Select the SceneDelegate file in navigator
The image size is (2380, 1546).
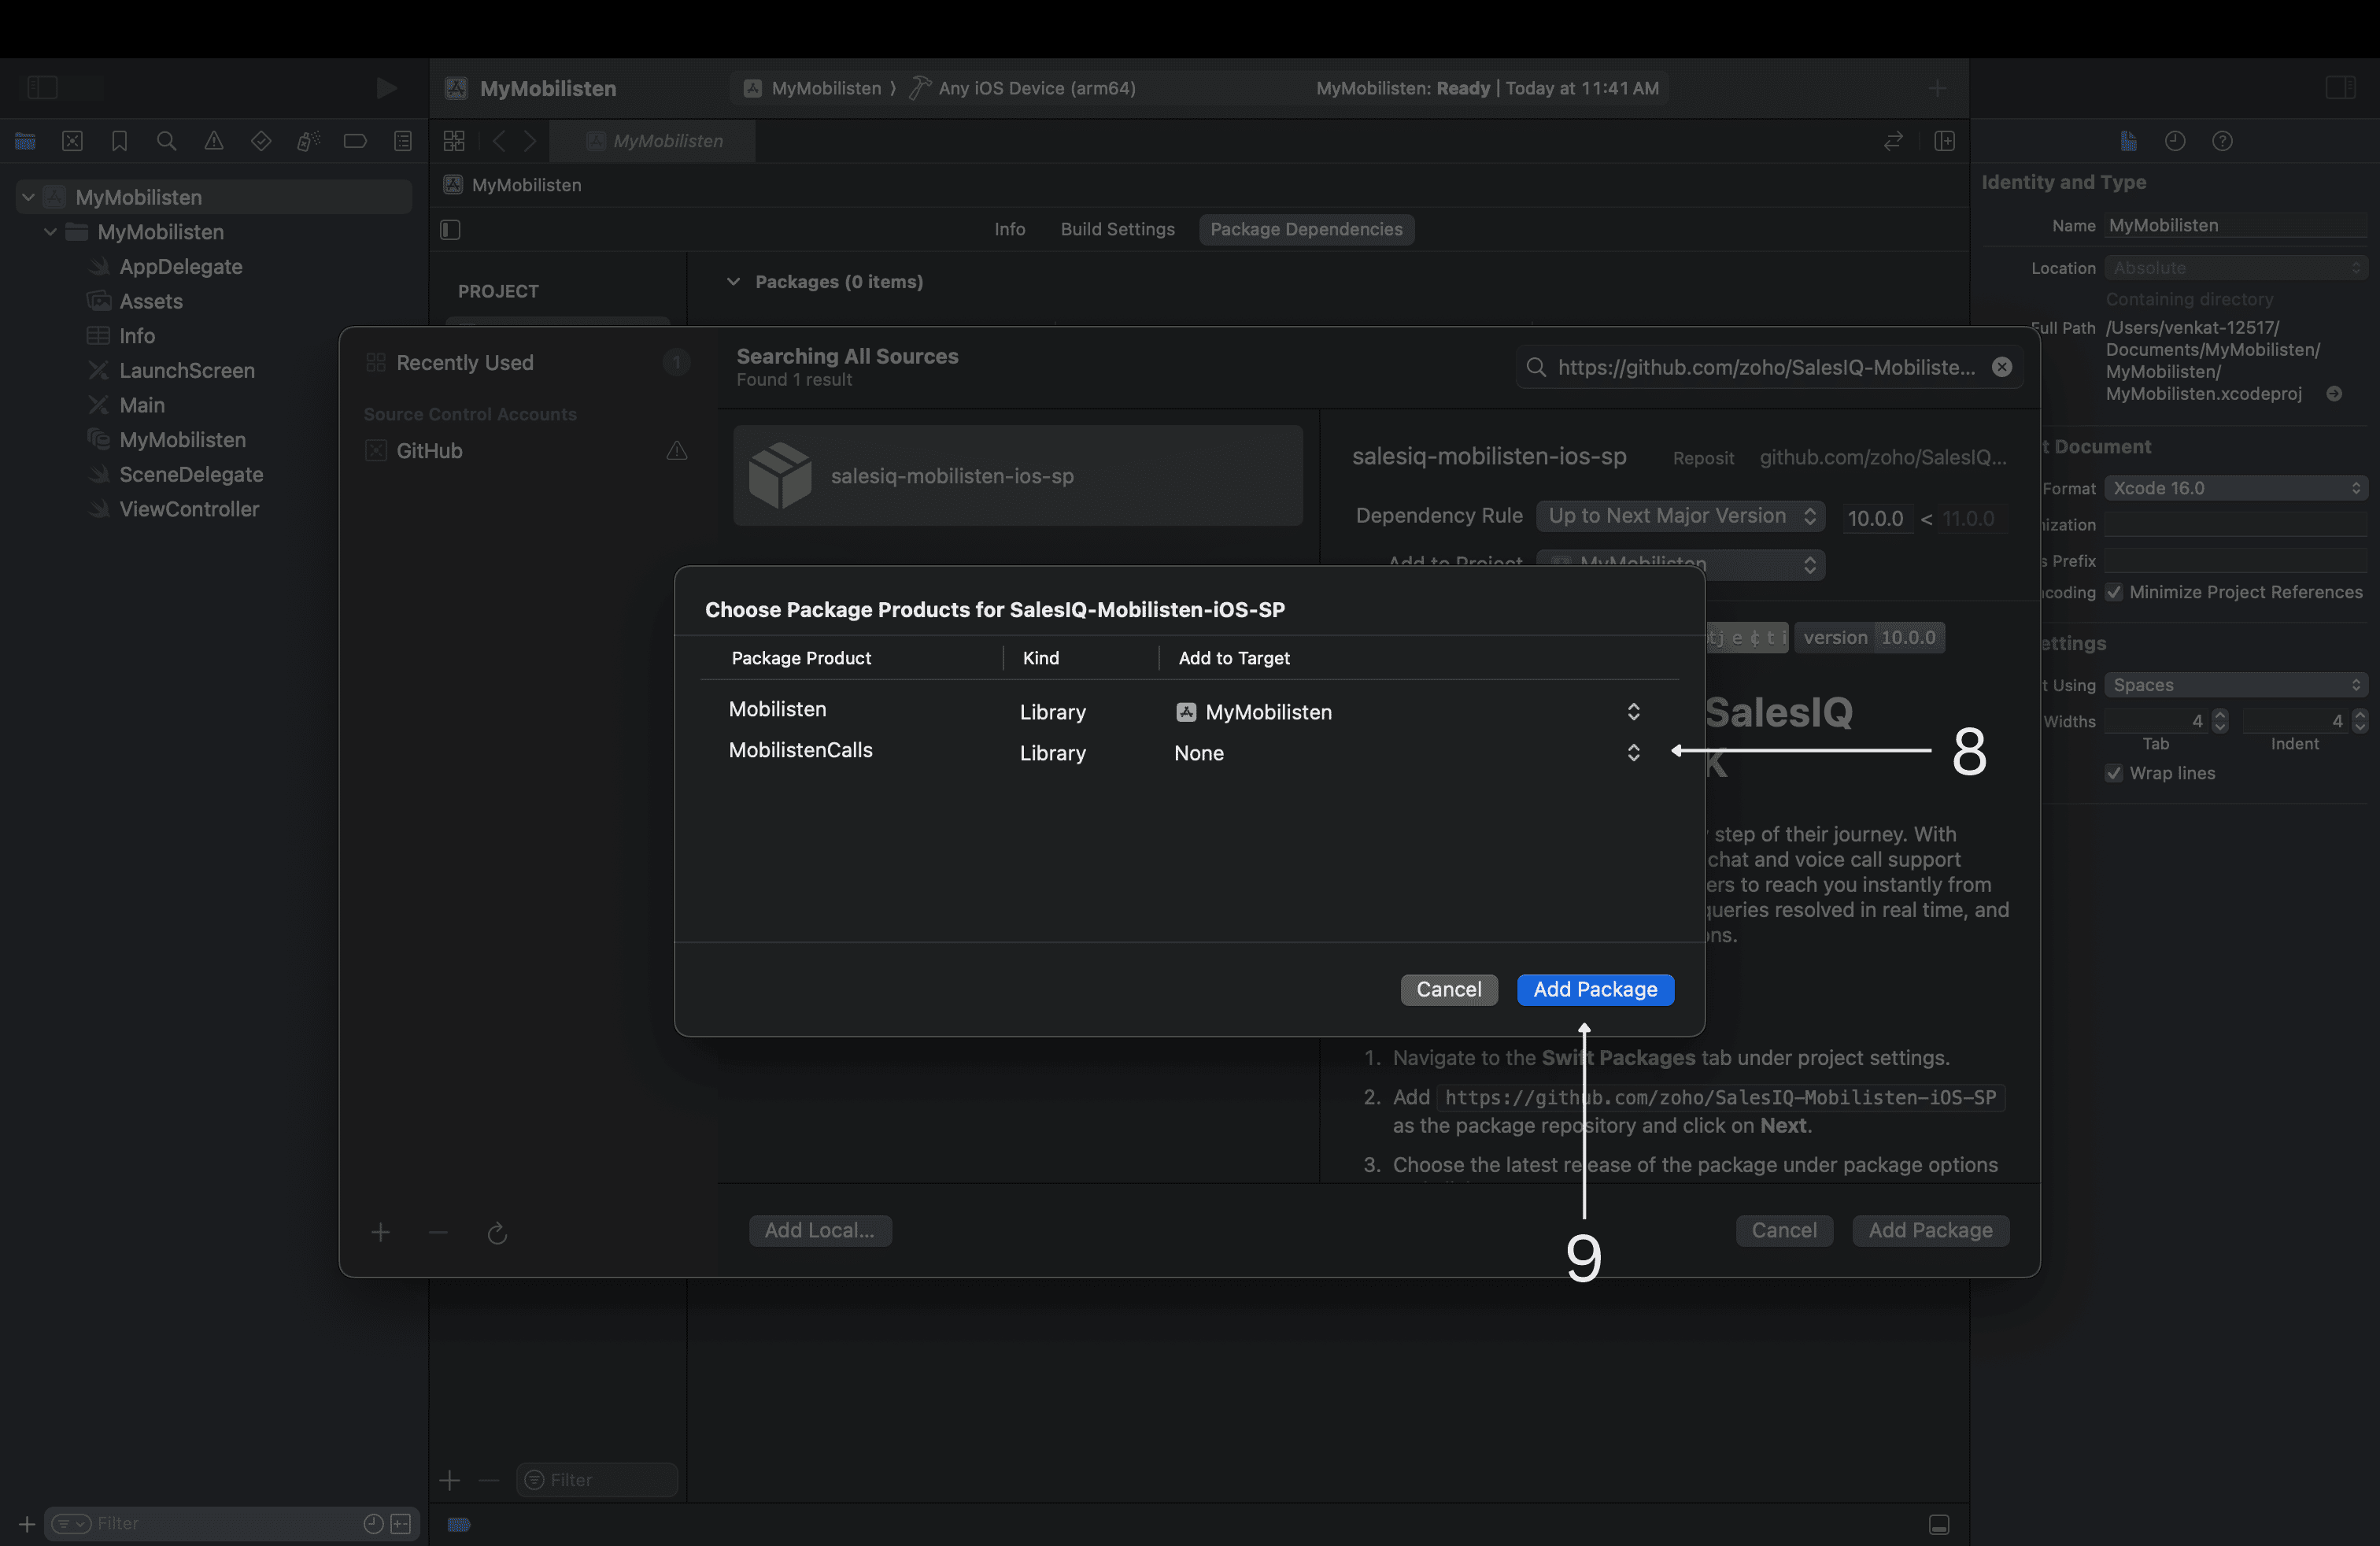tap(190, 475)
